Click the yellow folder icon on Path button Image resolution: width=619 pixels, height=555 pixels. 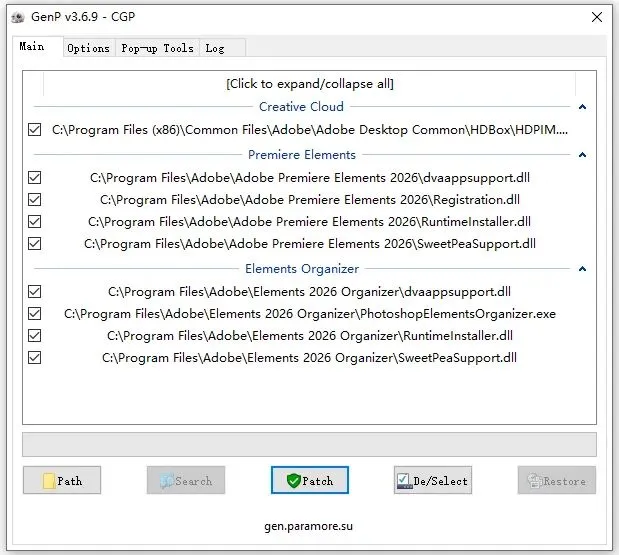click(x=49, y=481)
